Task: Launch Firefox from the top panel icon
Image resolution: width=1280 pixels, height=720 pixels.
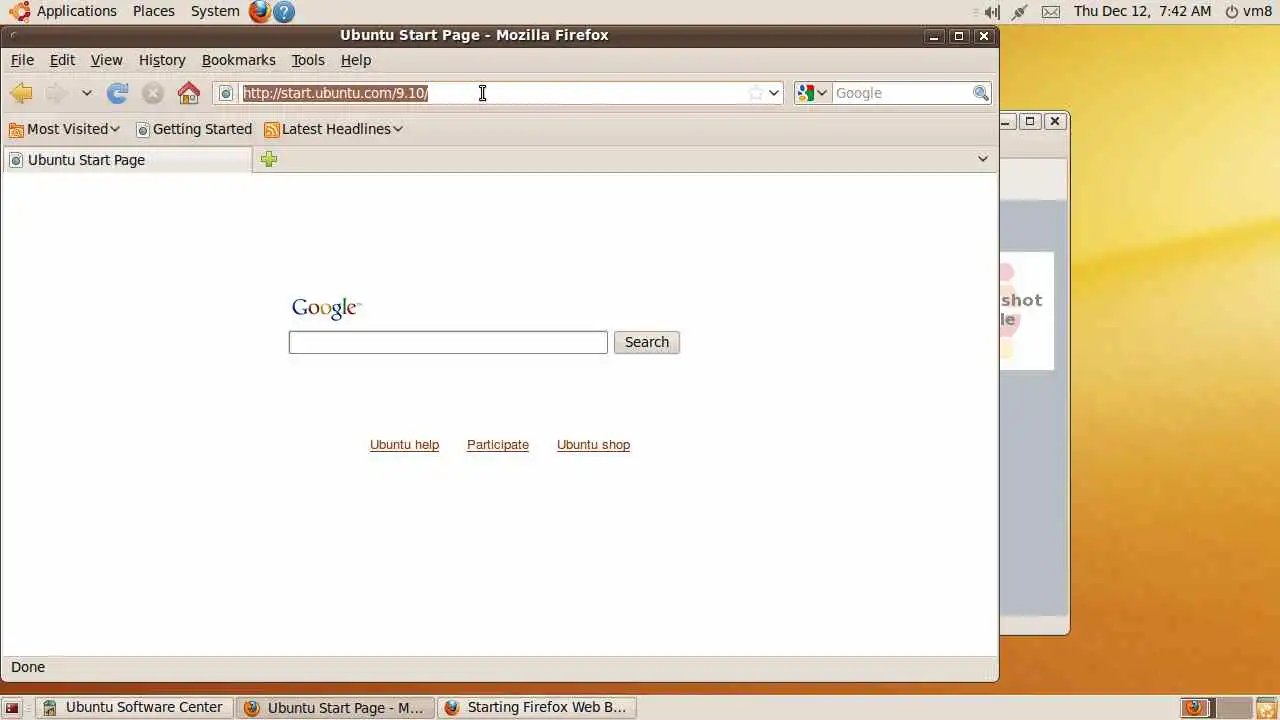Action: click(x=260, y=11)
